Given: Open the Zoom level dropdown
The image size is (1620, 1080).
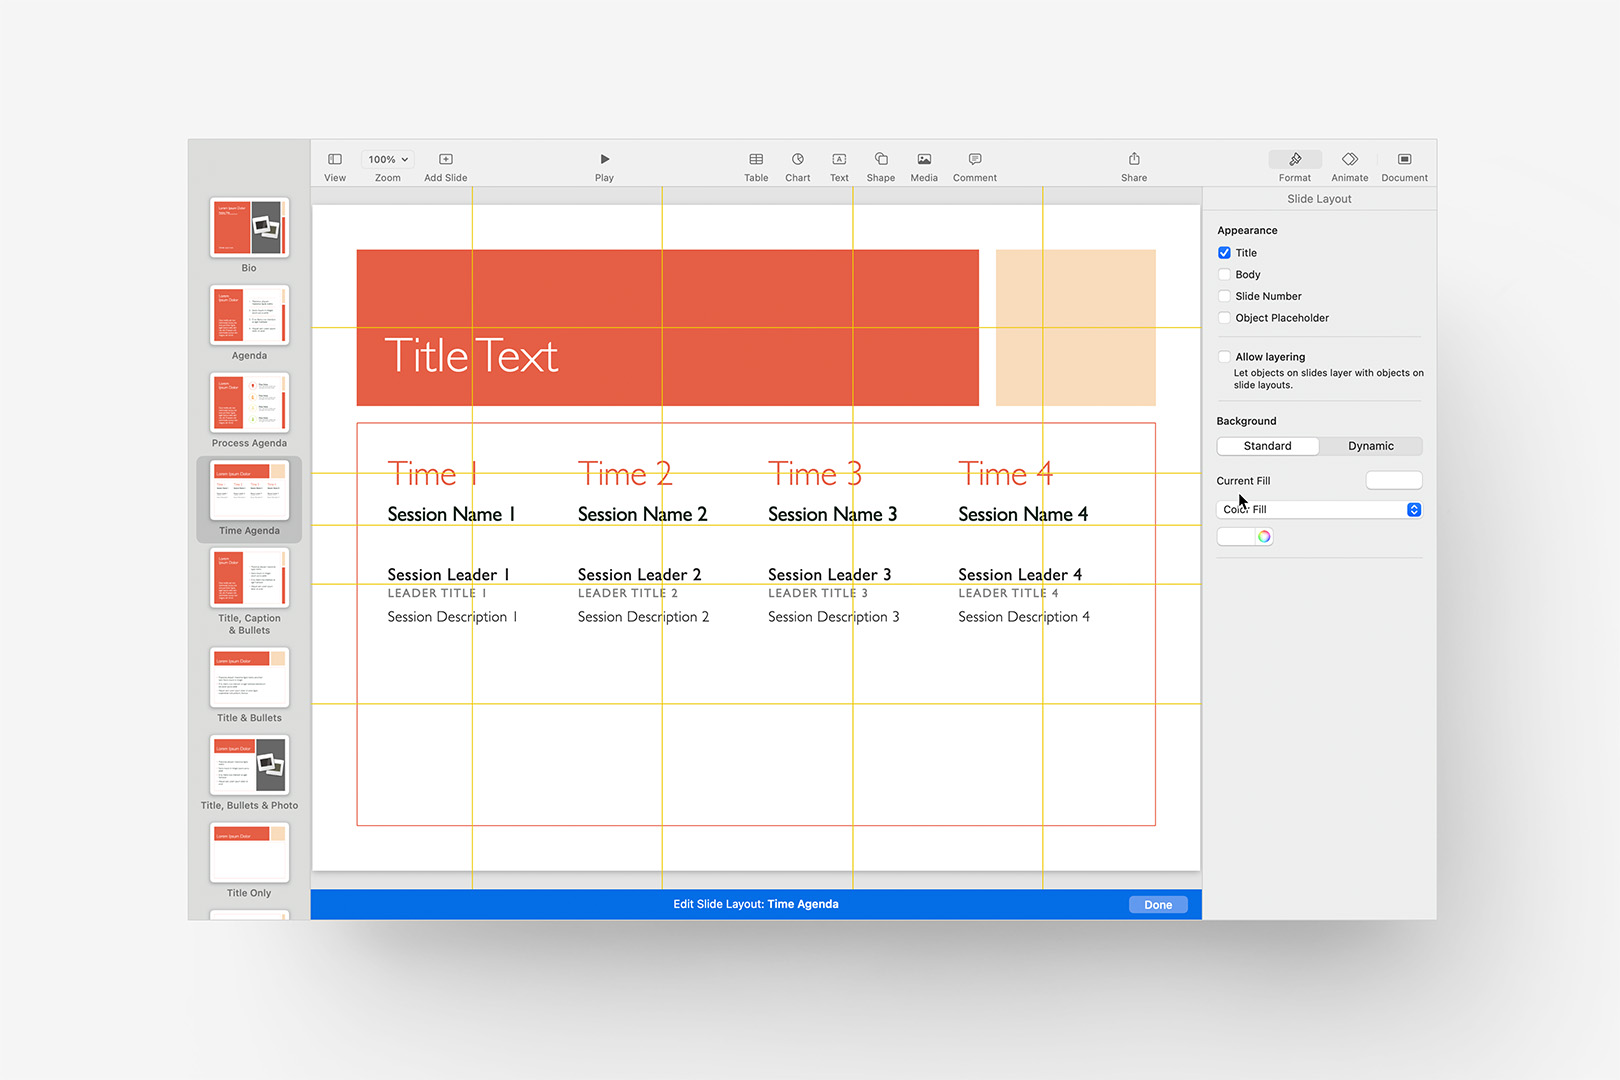Looking at the screenshot, I should (x=387, y=158).
